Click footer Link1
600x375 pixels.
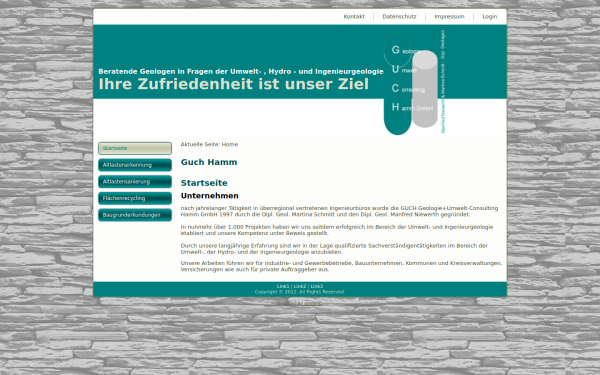283,286
